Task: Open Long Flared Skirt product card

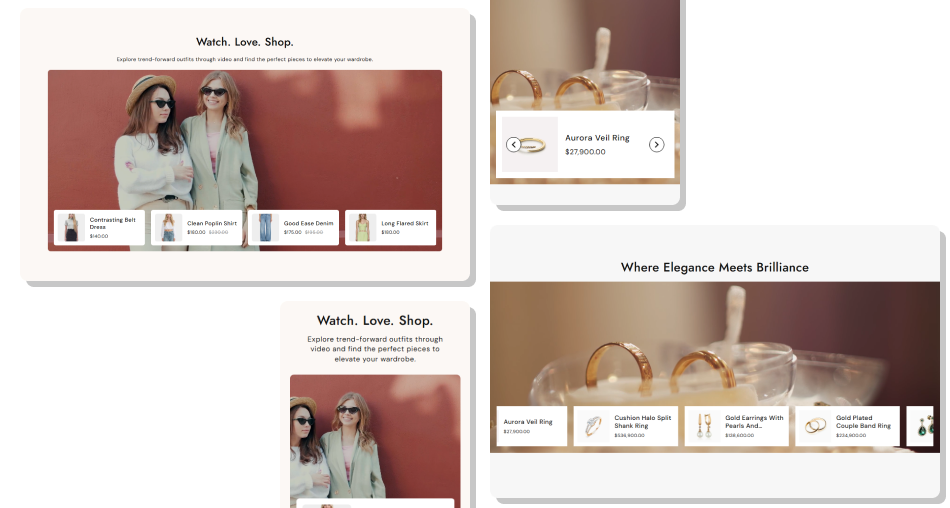Action: click(x=390, y=228)
